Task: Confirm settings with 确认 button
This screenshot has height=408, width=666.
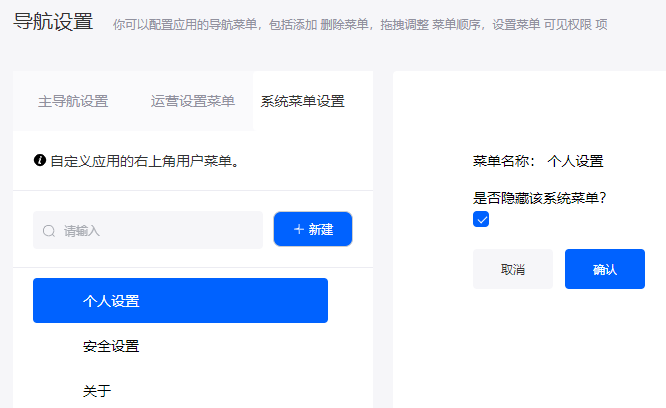Action: 605,269
